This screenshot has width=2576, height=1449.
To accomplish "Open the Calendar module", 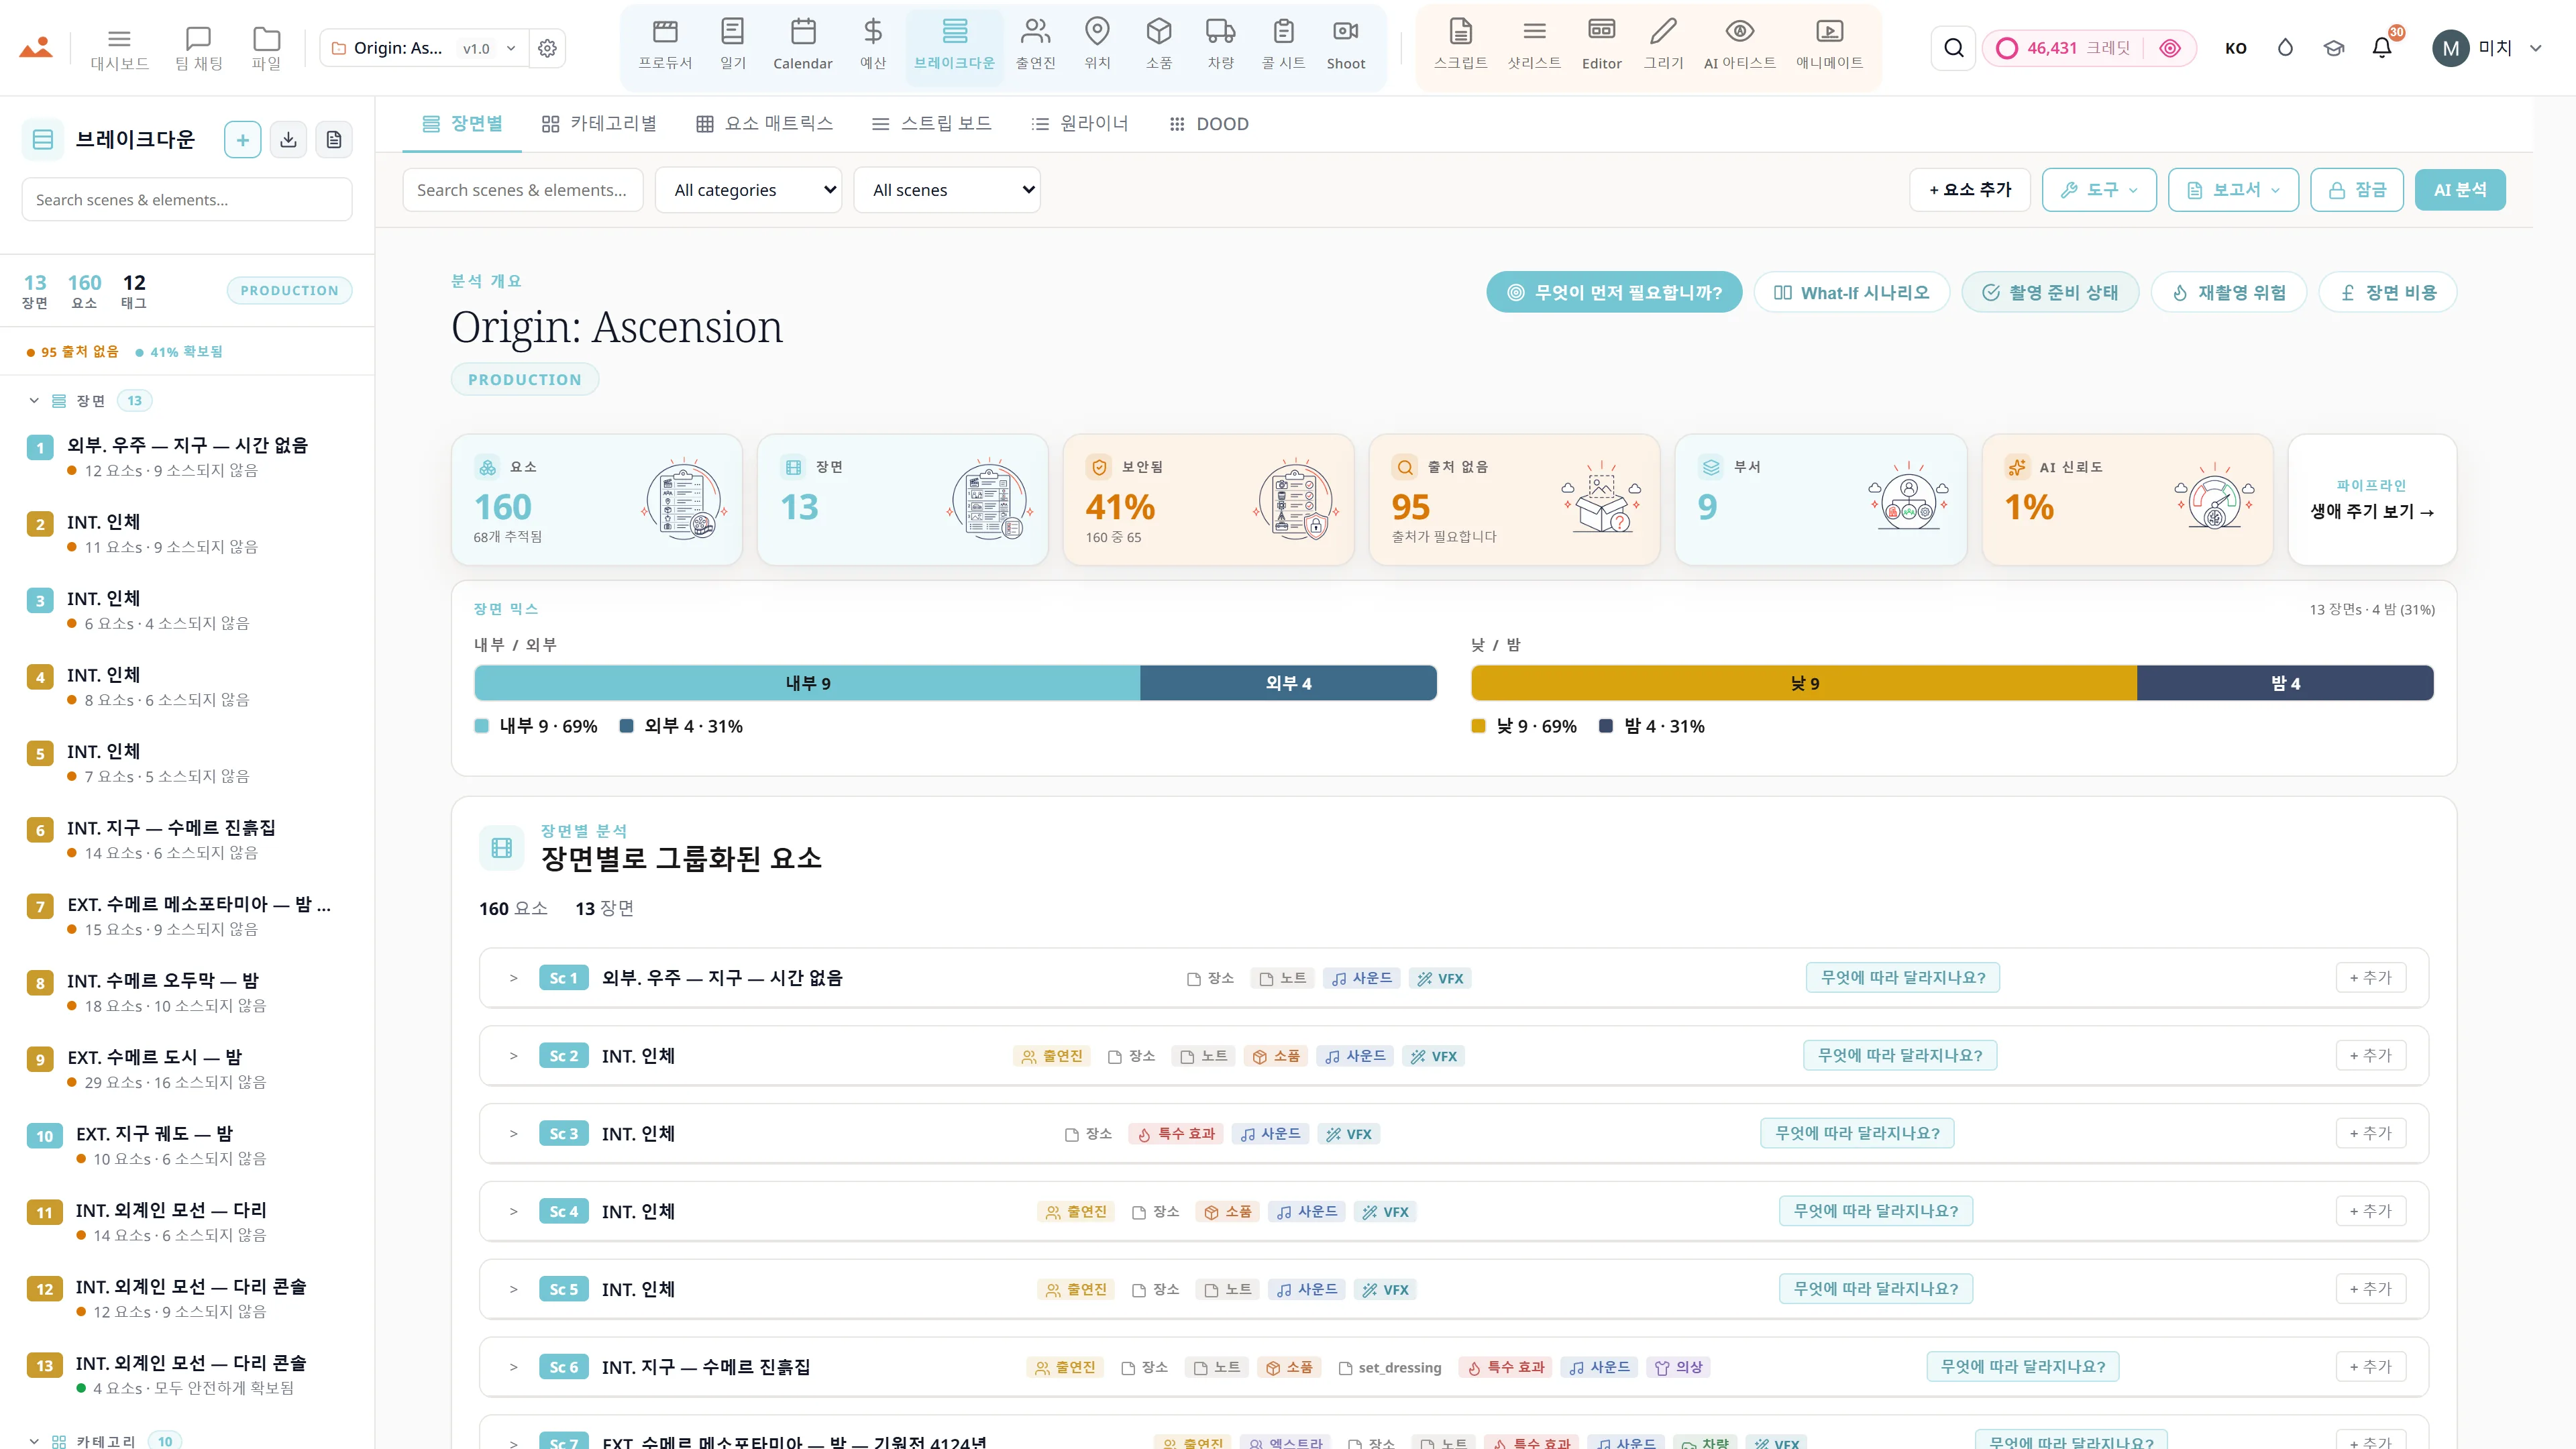I will pos(802,46).
